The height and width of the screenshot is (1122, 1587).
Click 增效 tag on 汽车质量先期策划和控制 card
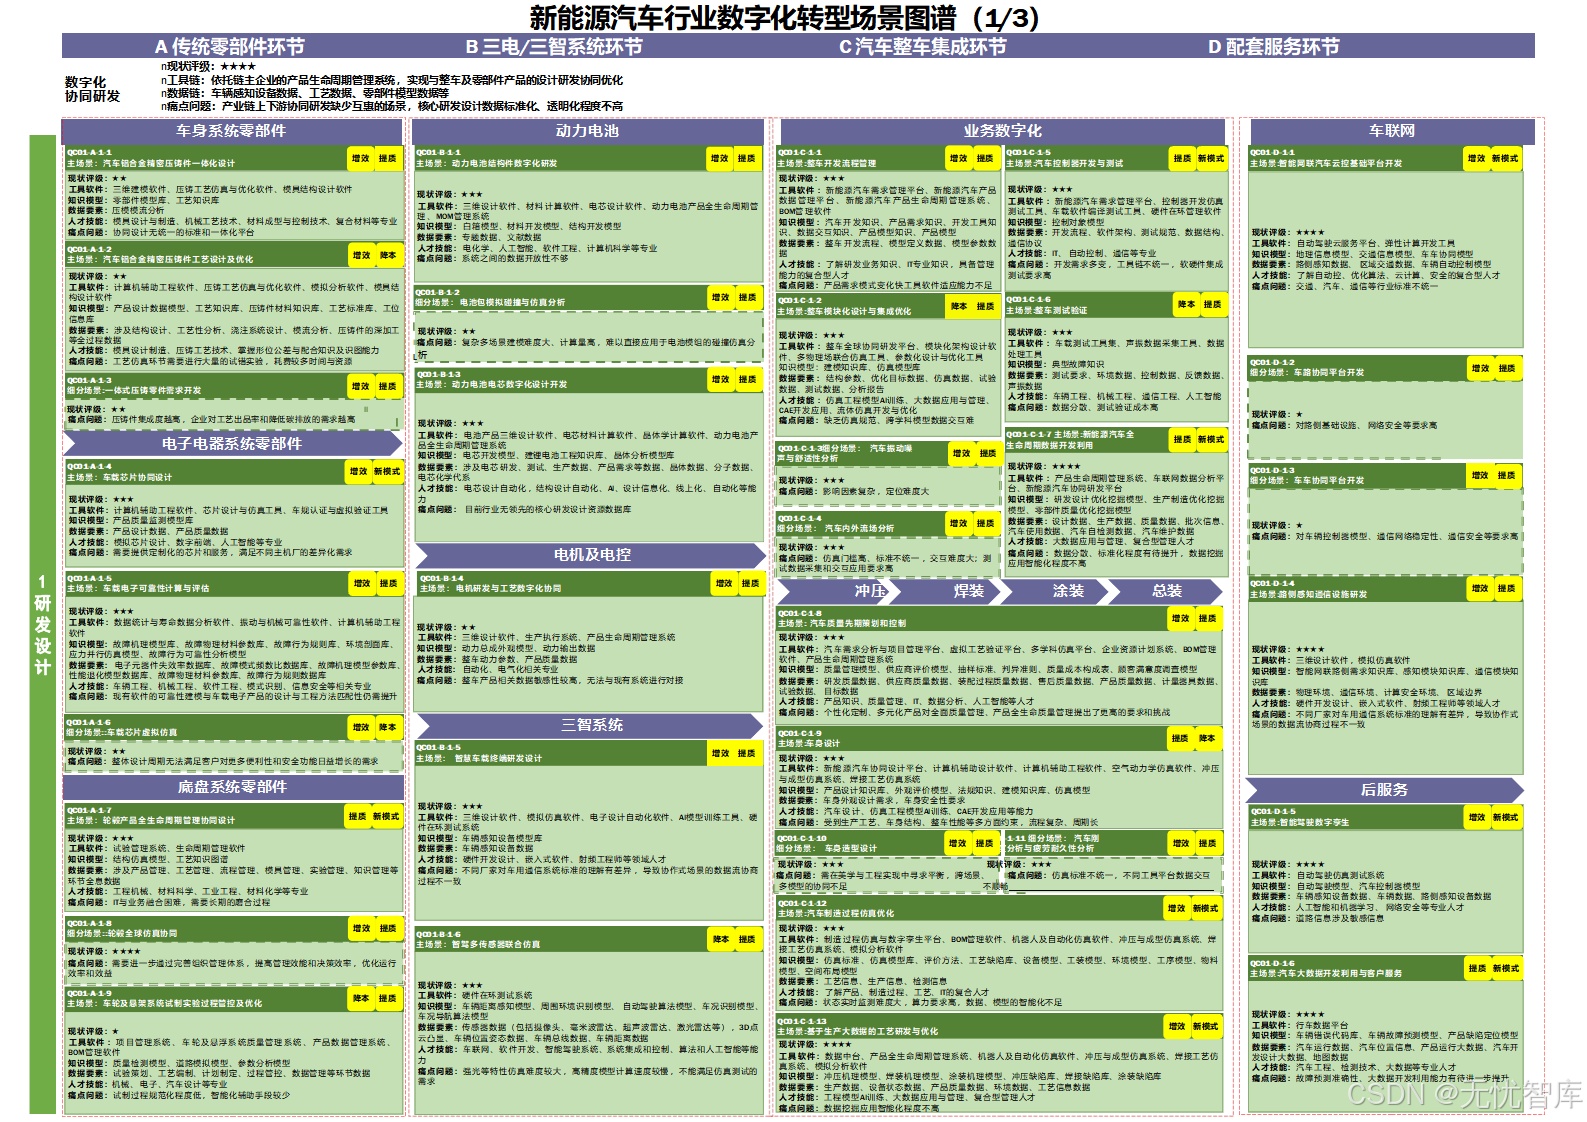pos(1181,618)
